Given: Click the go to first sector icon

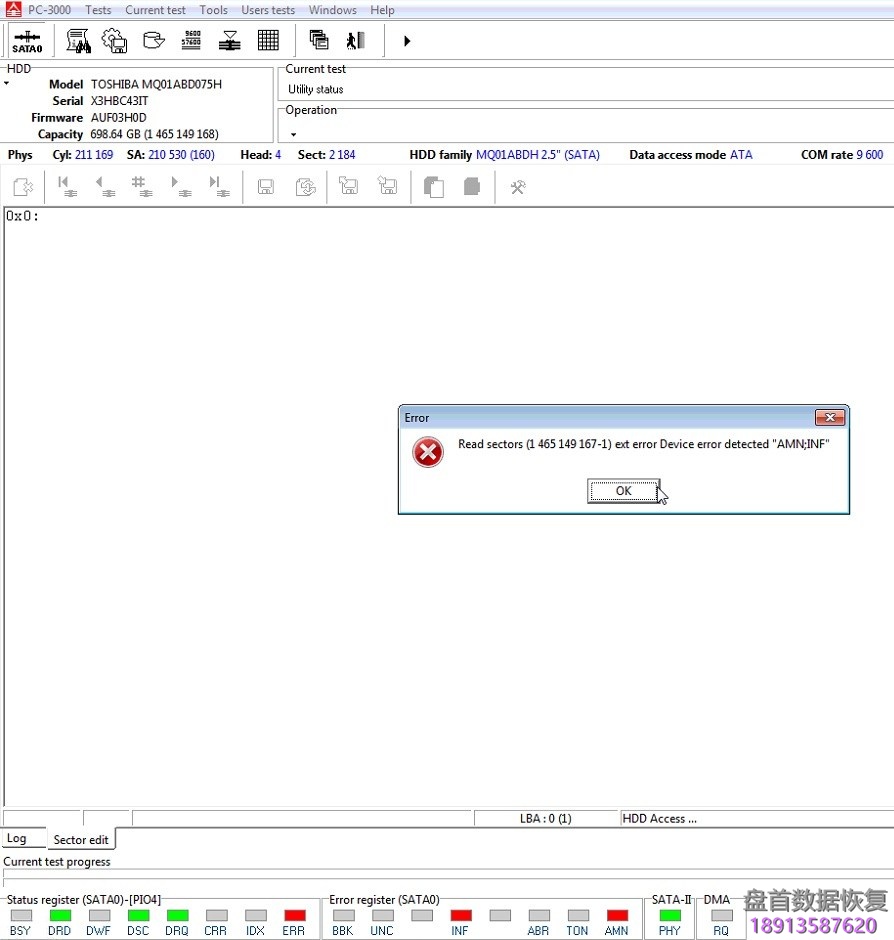Looking at the screenshot, I should (65, 187).
